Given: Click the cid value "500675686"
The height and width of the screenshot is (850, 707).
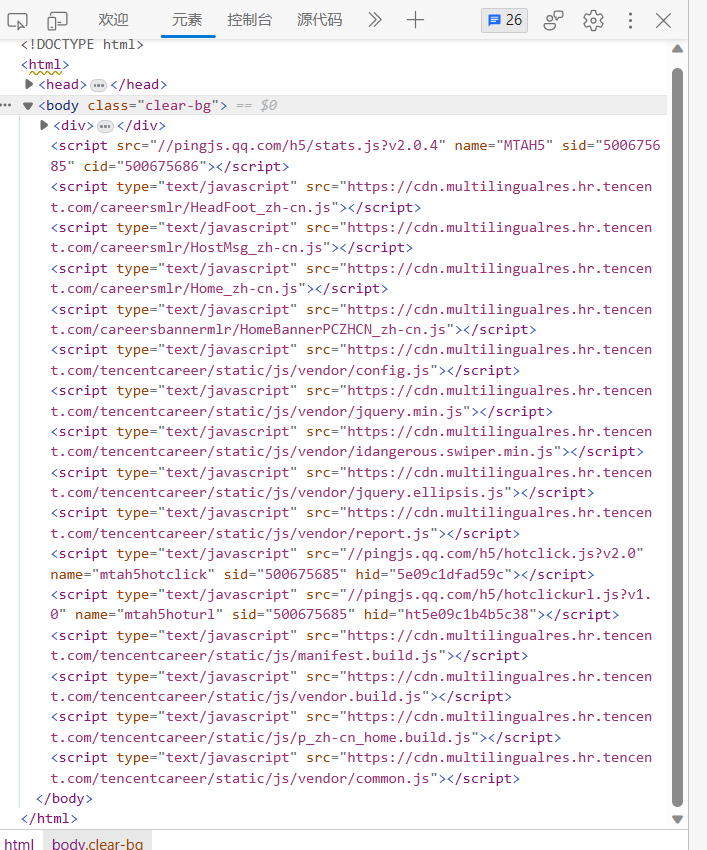Looking at the screenshot, I should tap(162, 166).
